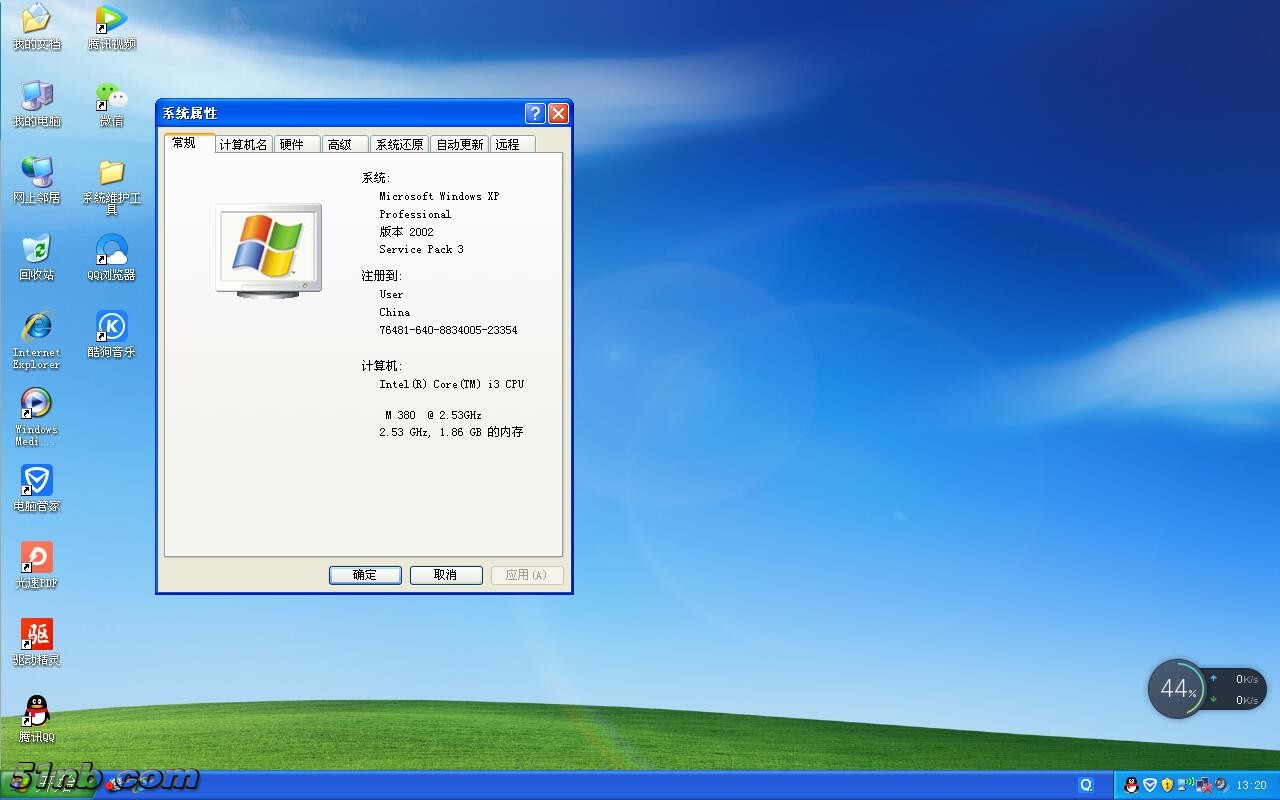Image resolution: width=1280 pixels, height=800 pixels.
Task: Open the Automatic Updates (自动更新) tab
Action: 460,145
